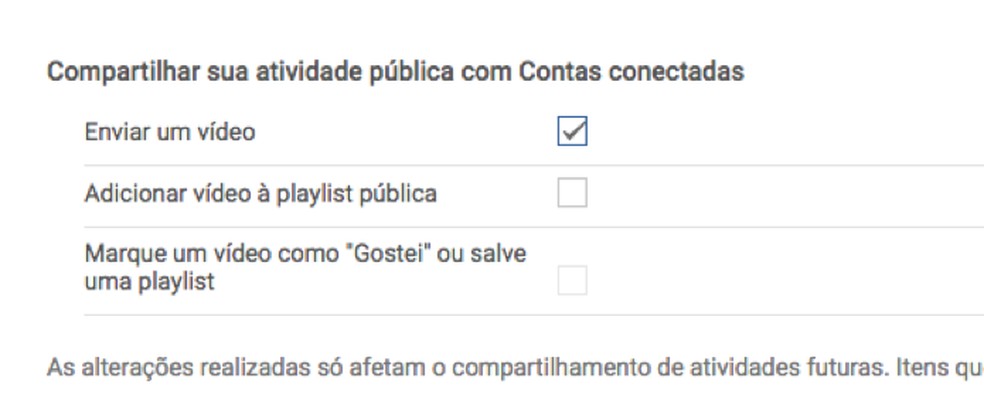This screenshot has width=984, height=415.
Task: Enable "Adicionar vídeo à playlist pública" checkbox
Action: [x=572, y=193]
